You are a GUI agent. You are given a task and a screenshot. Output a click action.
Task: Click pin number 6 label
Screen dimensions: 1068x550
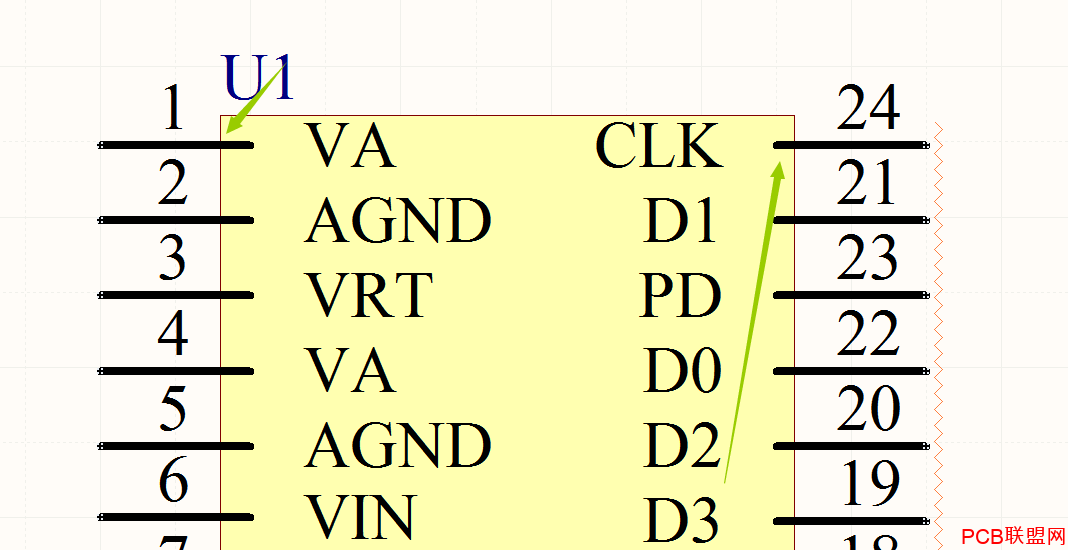pos(173,480)
